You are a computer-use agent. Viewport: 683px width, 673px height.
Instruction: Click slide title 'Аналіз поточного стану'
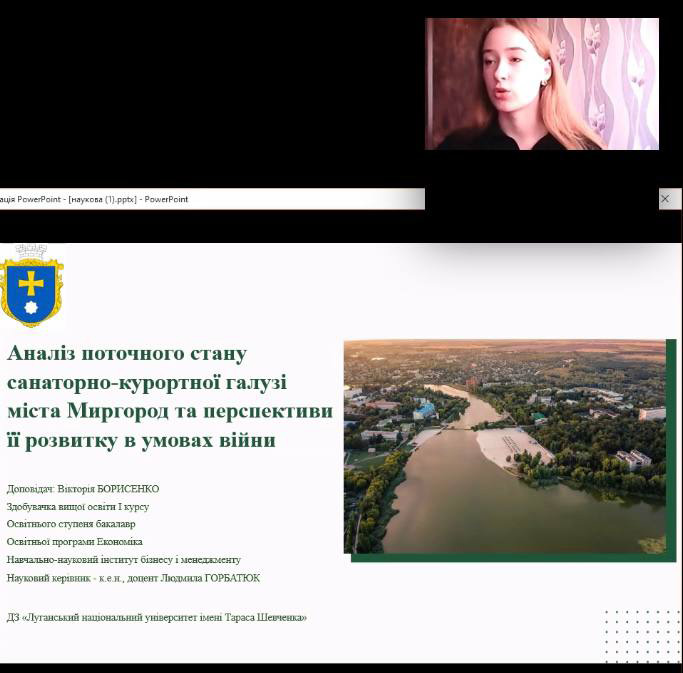tap(127, 353)
